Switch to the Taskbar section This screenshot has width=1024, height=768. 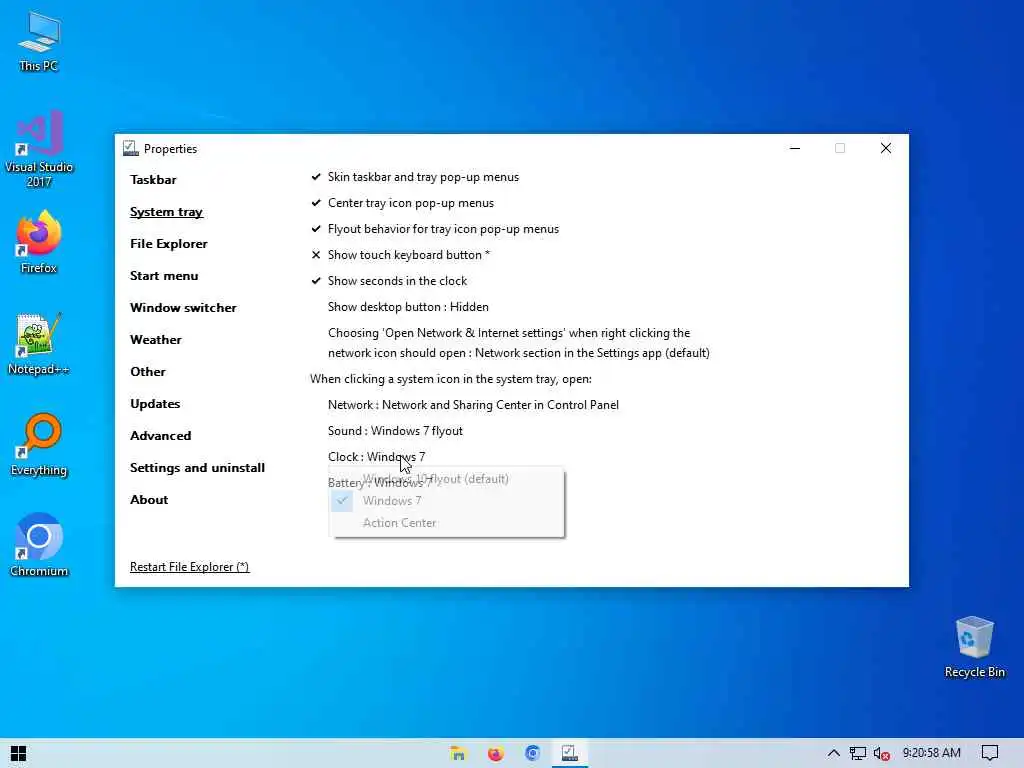click(153, 180)
